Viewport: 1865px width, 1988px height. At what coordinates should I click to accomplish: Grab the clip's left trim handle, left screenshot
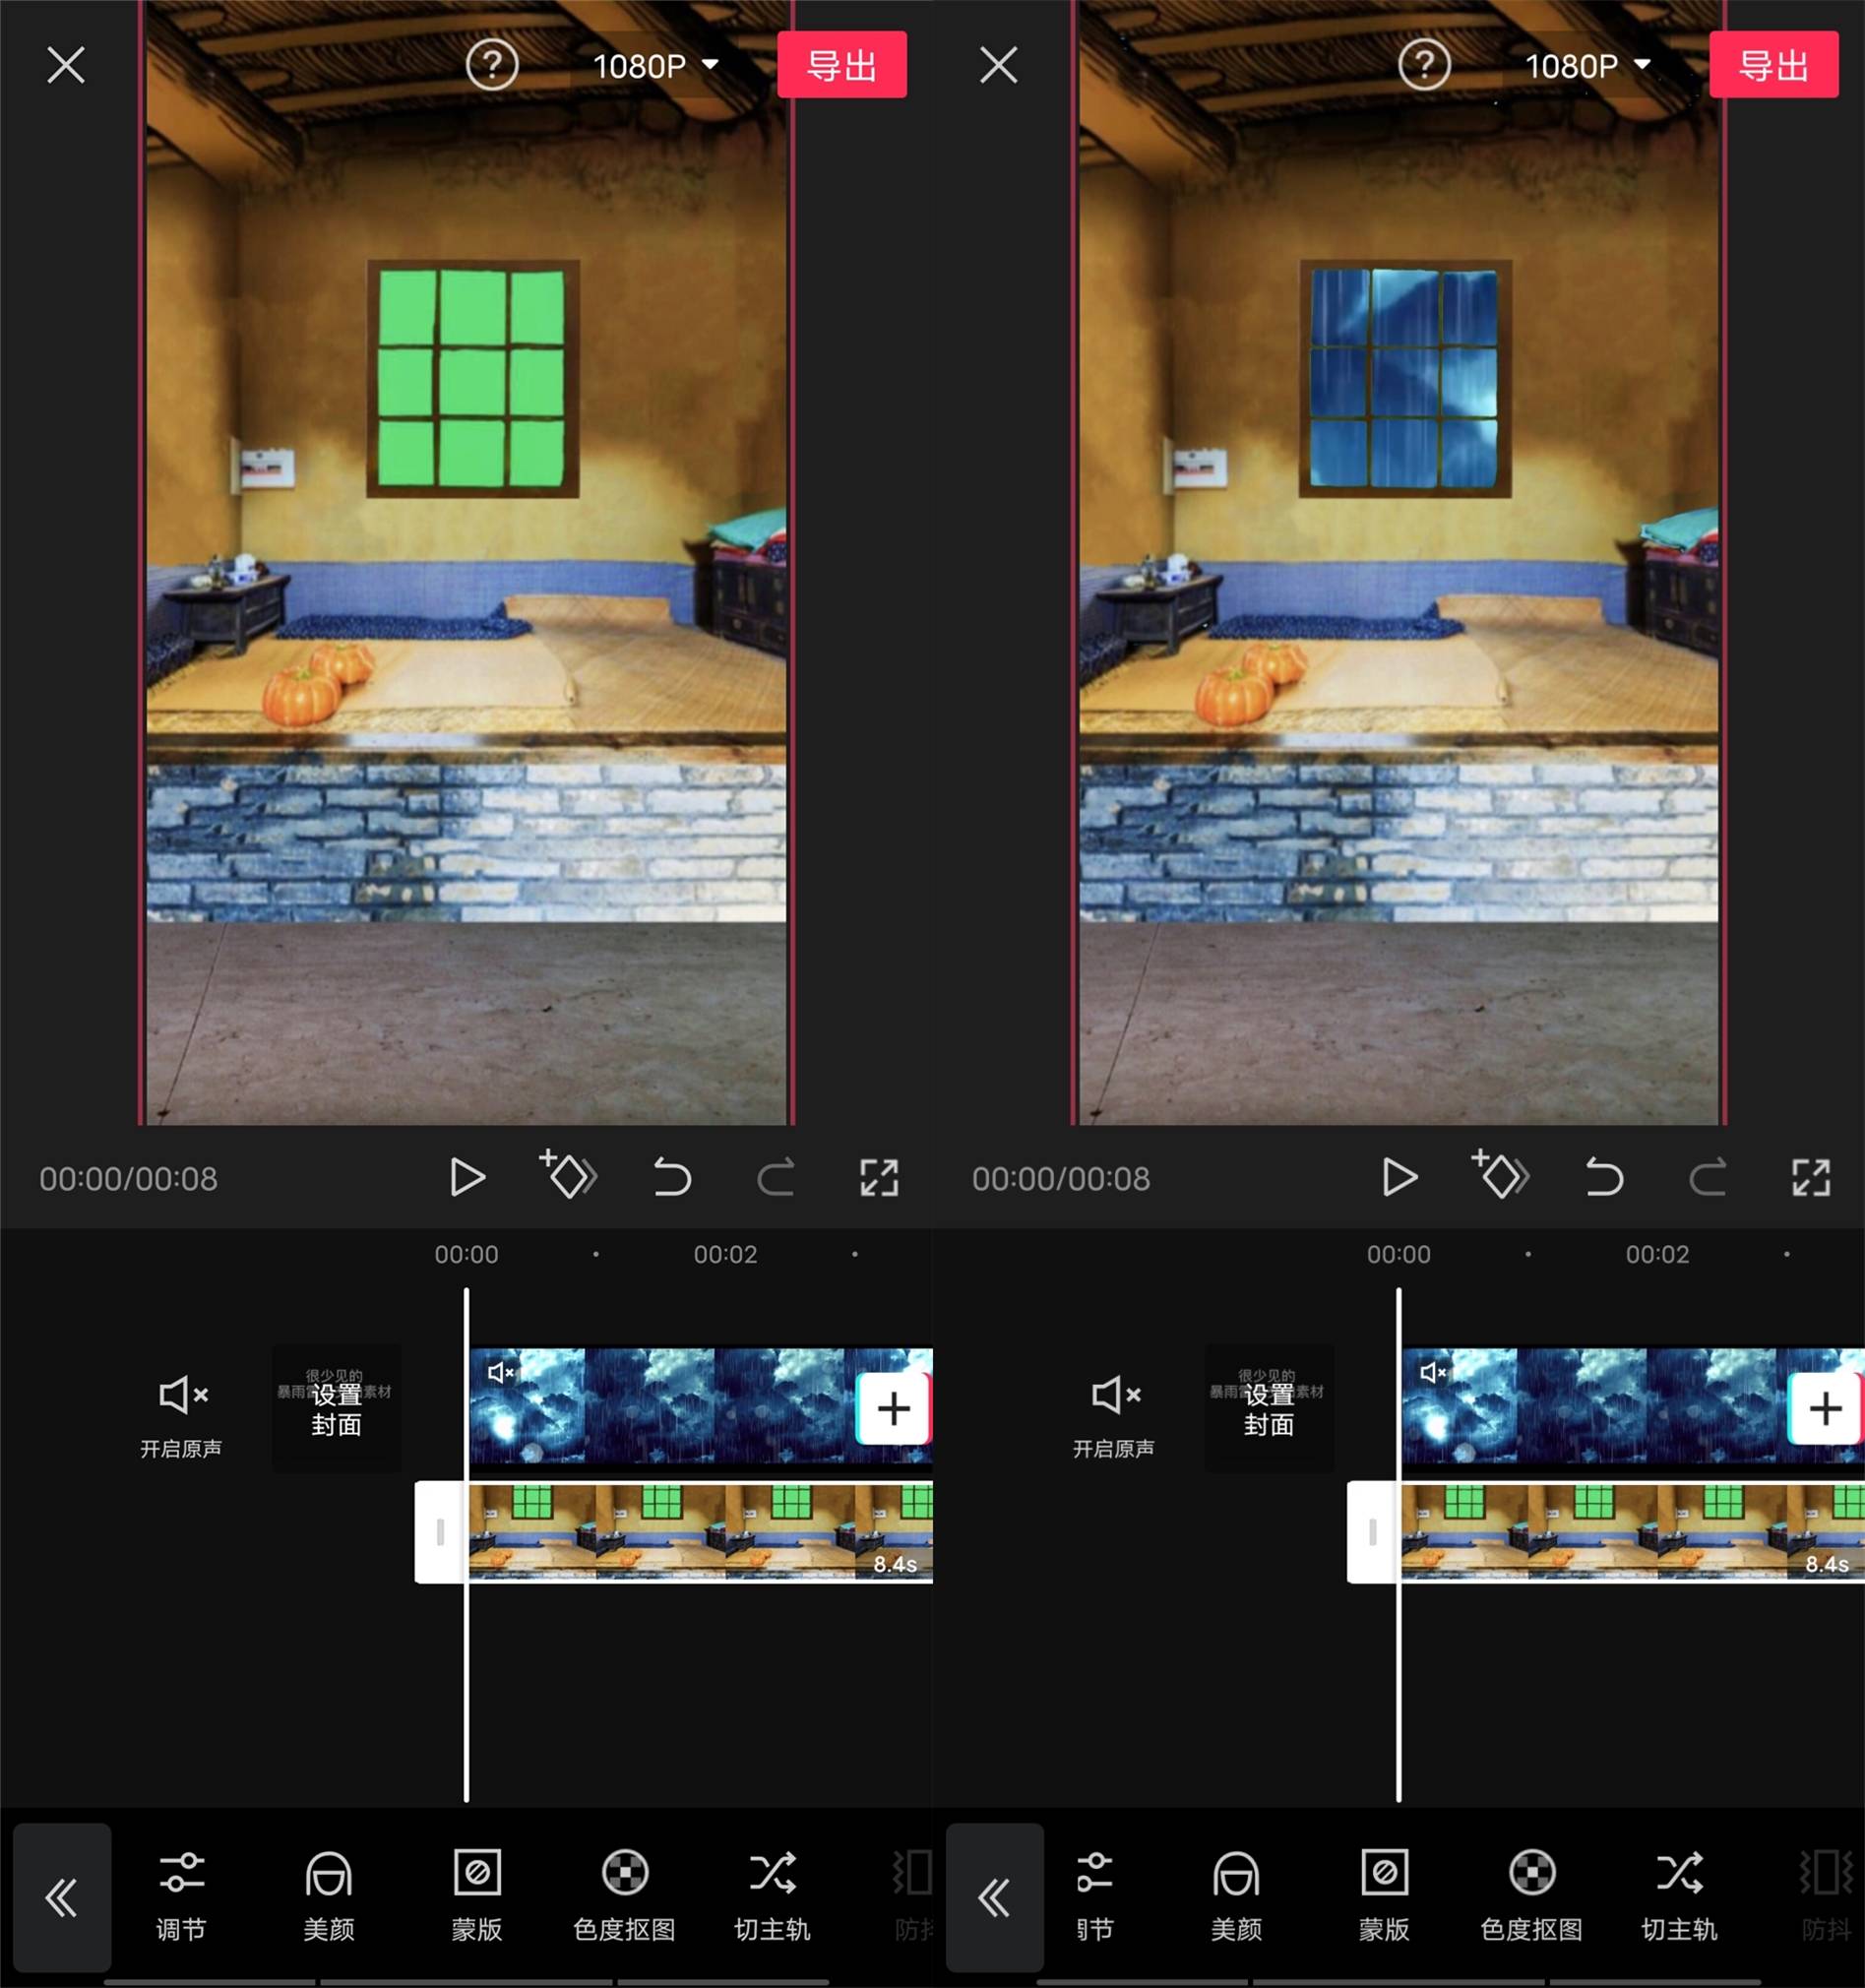tap(440, 1532)
